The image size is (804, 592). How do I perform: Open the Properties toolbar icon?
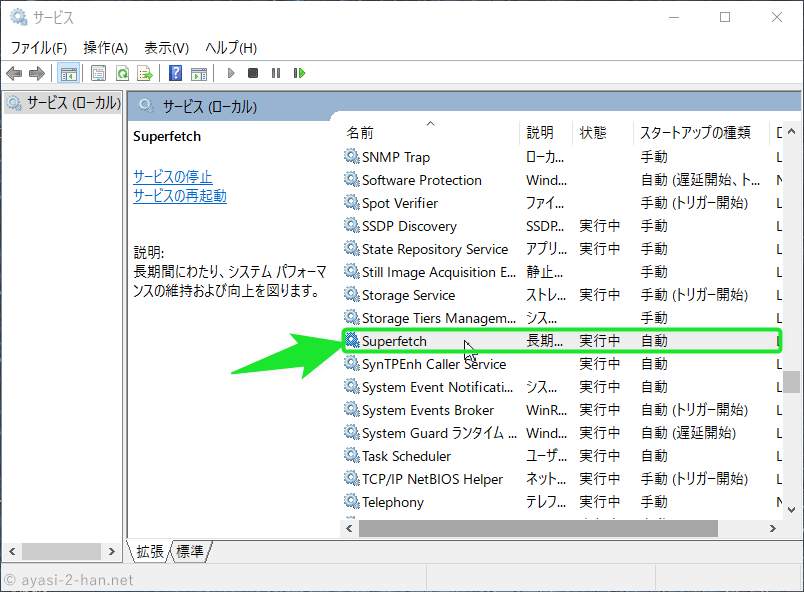98,73
